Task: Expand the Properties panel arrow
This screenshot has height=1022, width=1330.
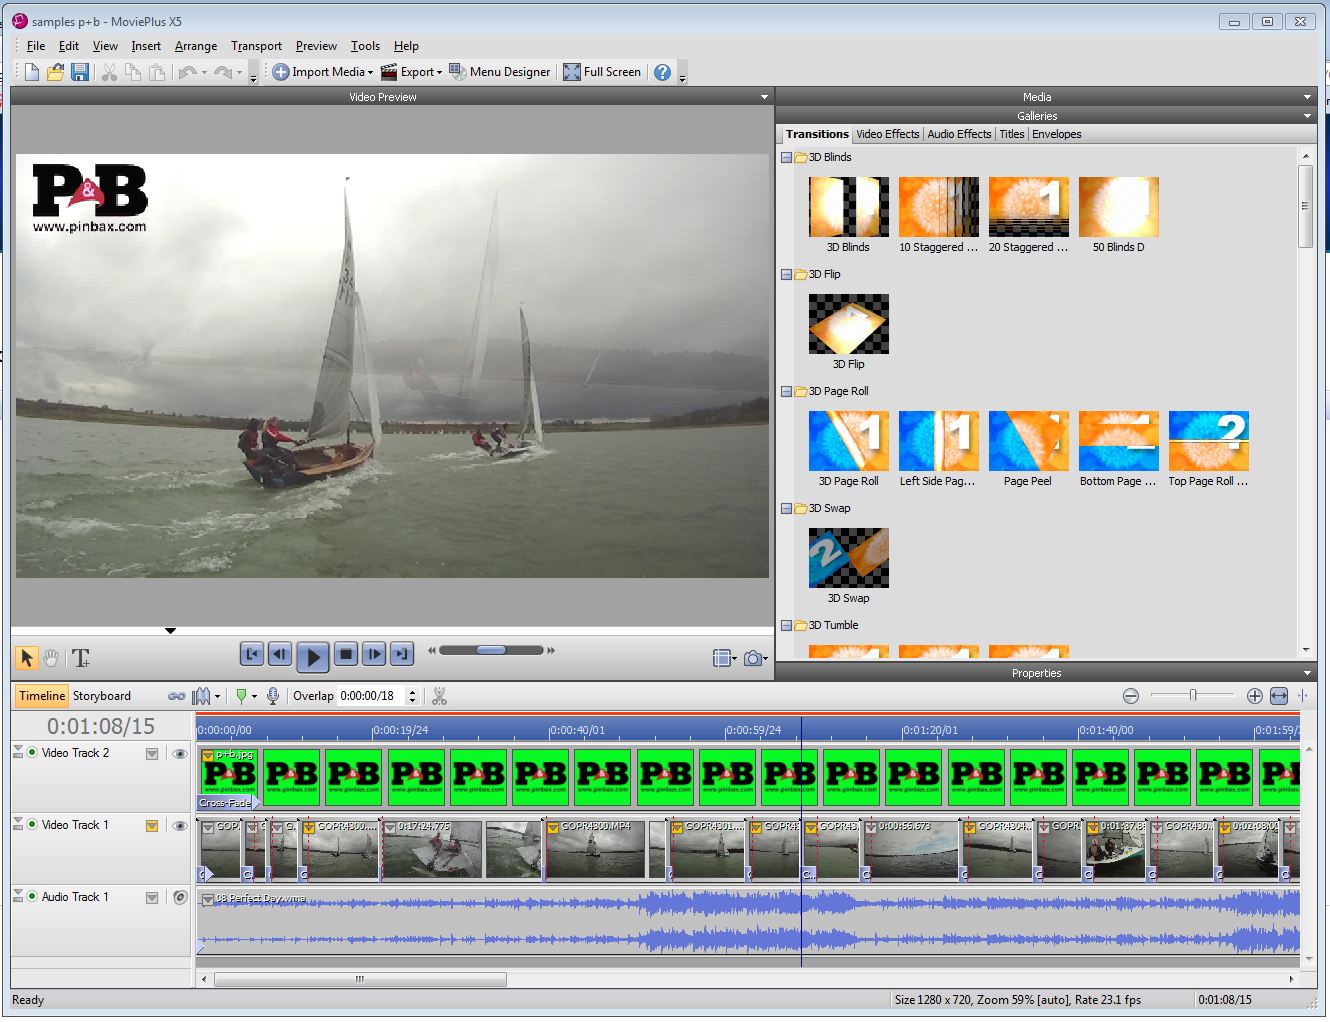Action: pyautogui.click(x=1307, y=673)
